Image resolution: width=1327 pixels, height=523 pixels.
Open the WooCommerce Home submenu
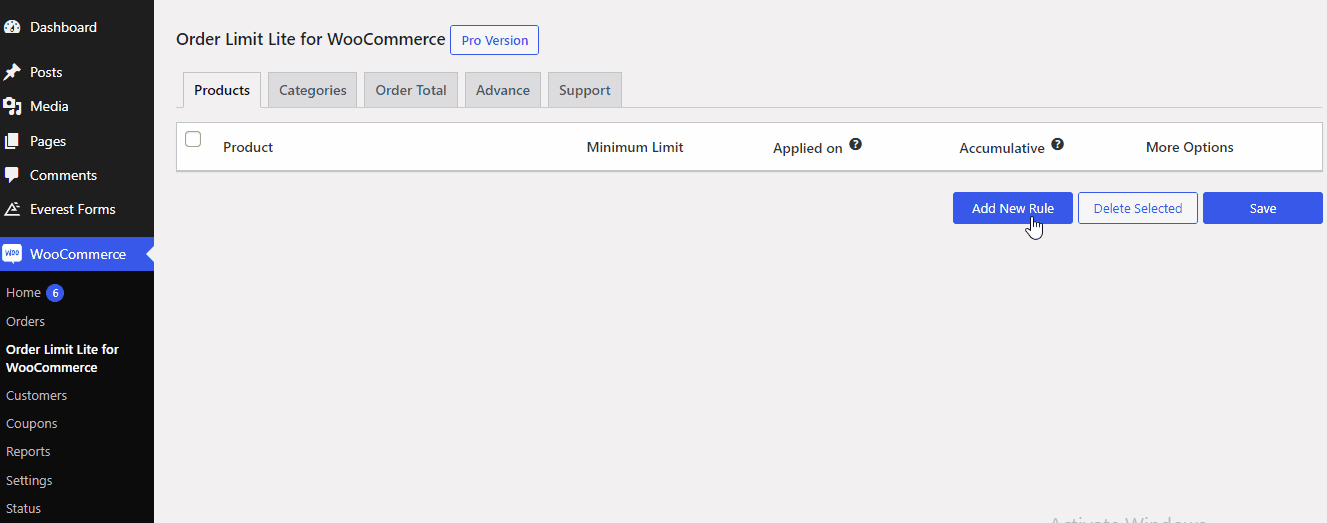(x=23, y=293)
